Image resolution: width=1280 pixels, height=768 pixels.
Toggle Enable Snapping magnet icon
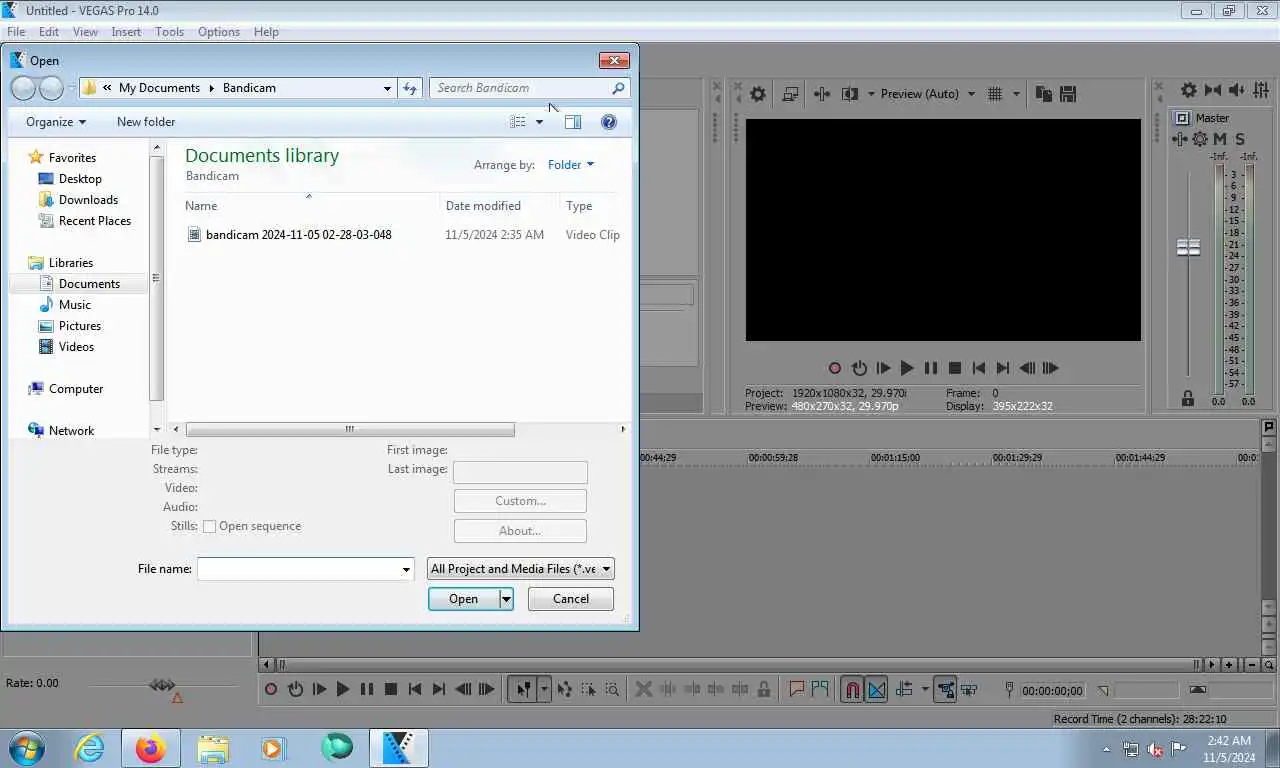pos(852,689)
